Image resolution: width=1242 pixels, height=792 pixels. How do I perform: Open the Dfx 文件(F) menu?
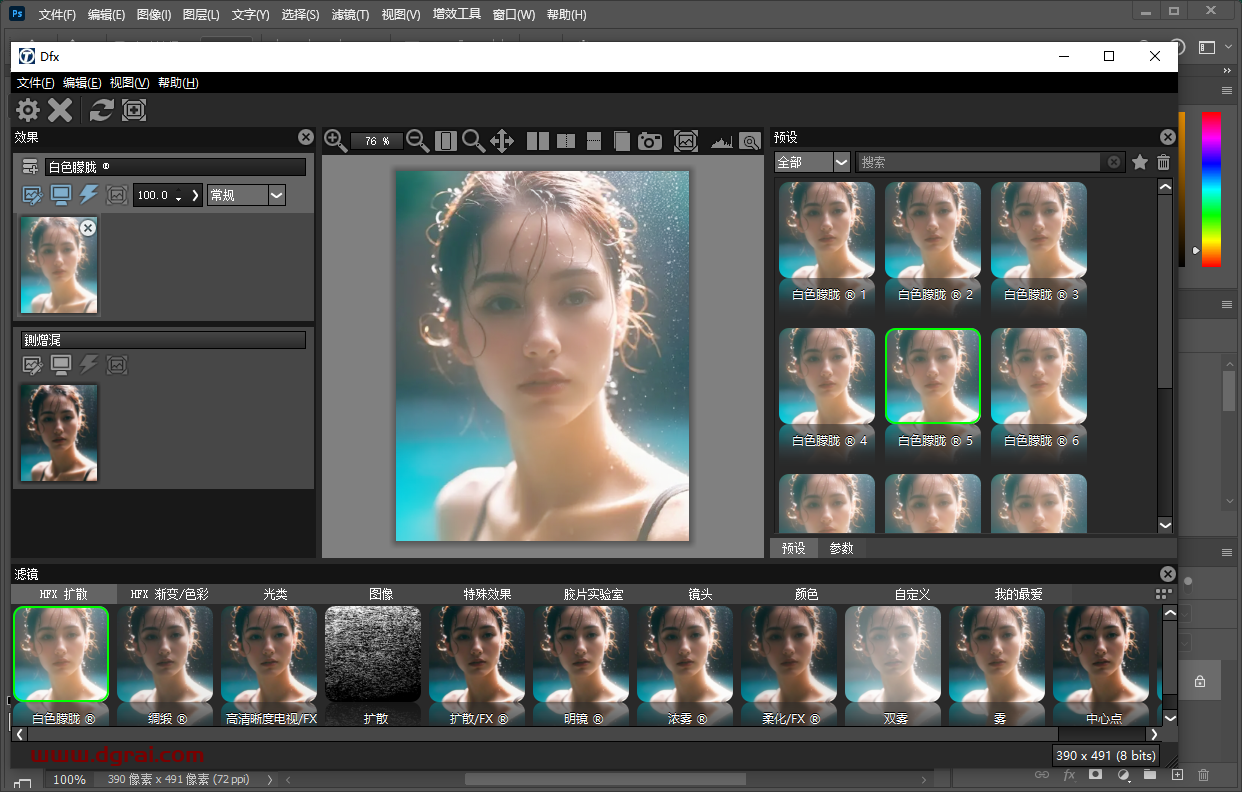pyautogui.click(x=36, y=83)
